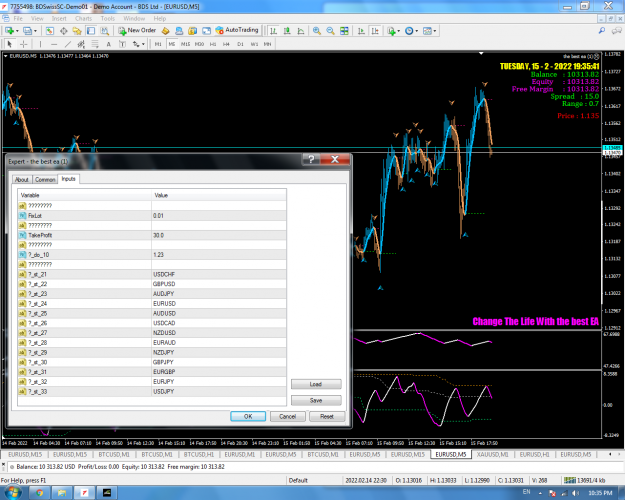Click the Save inputs button
625x500 pixels.
316,400
